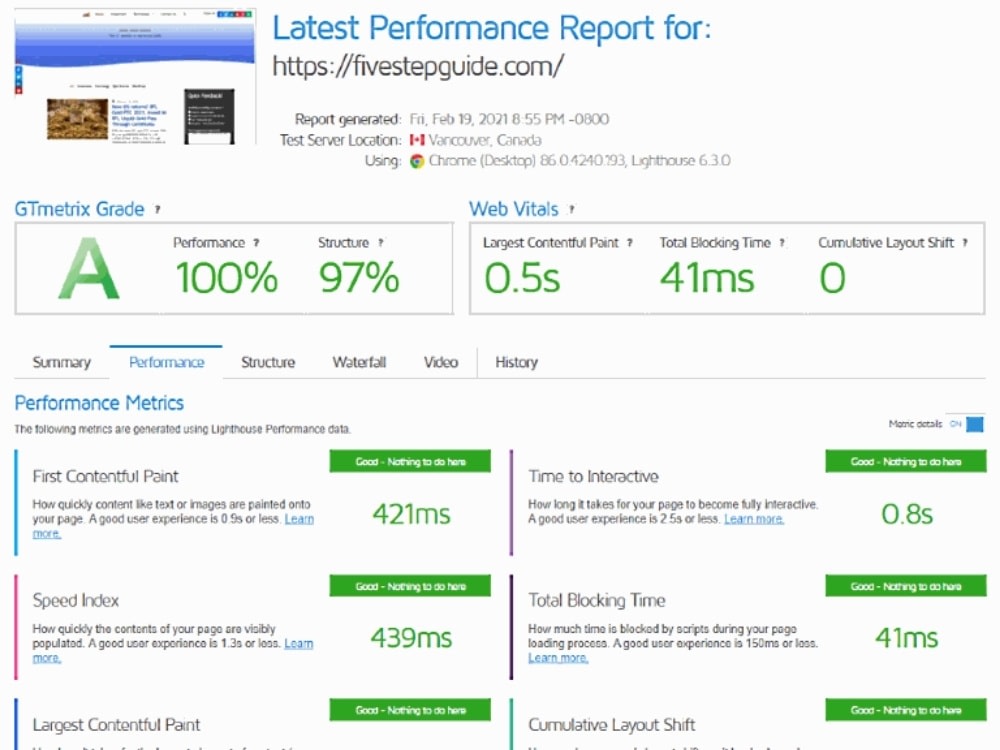This screenshot has height=750, width=1000.
Task: Click the Chrome browser icon
Action: point(417,161)
